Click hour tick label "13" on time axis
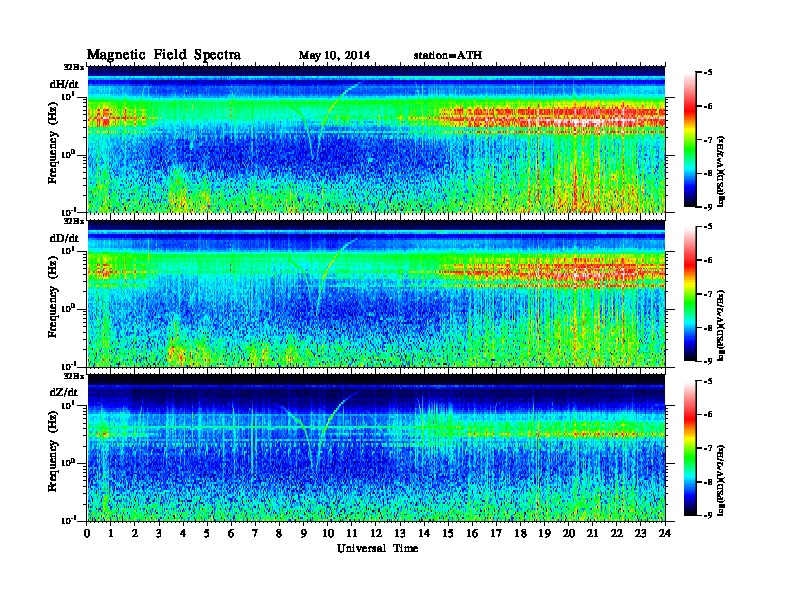The image size is (792, 612). (400, 533)
